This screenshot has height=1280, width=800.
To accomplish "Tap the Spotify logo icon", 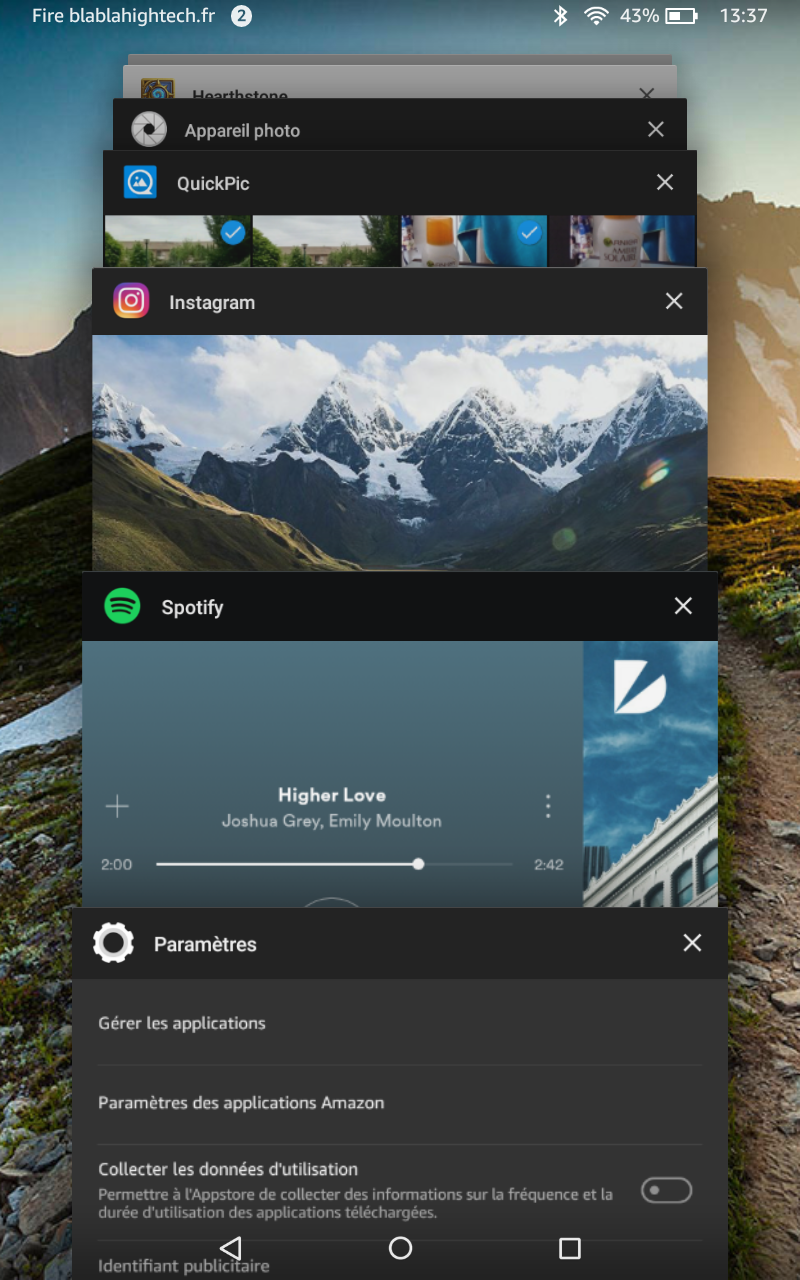I will click(x=122, y=606).
